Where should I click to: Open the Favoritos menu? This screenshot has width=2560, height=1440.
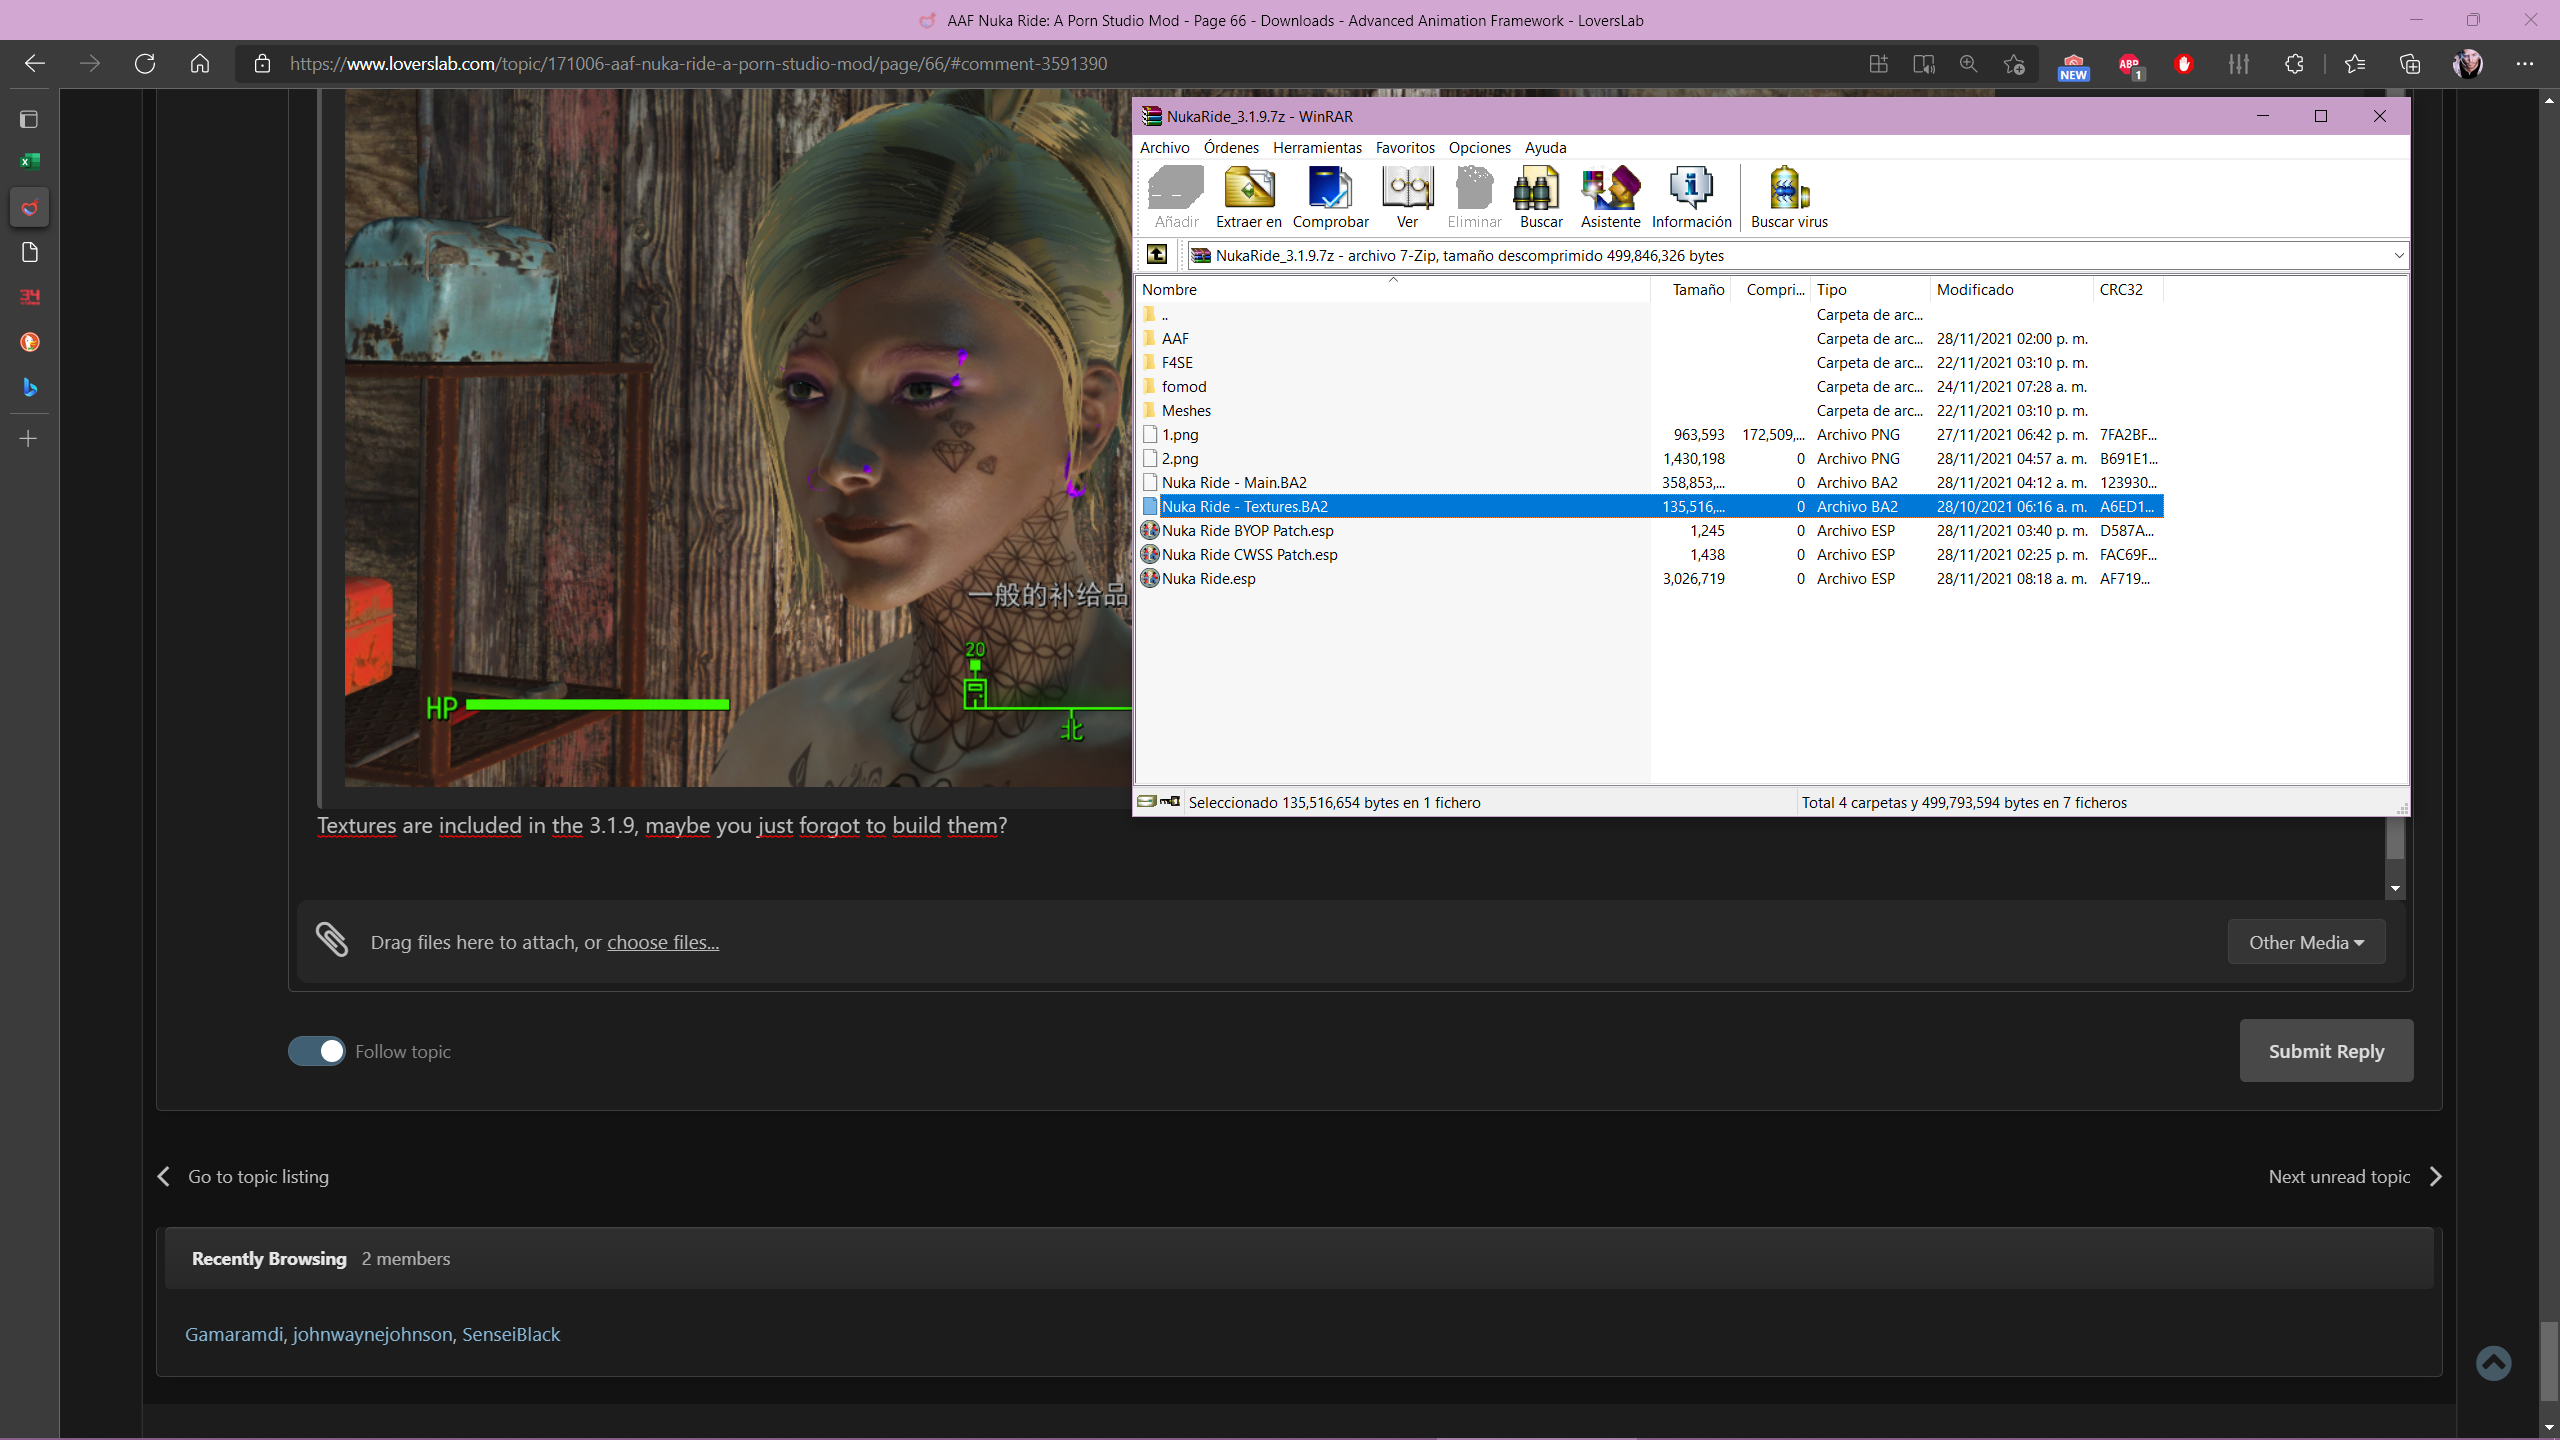pyautogui.click(x=1405, y=147)
